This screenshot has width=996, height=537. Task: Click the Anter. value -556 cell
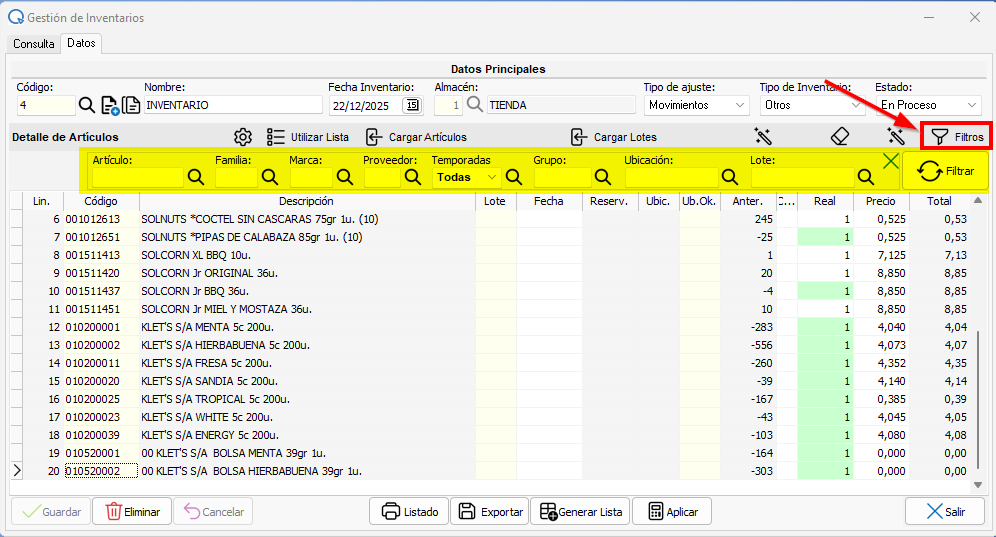[x=748, y=345]
